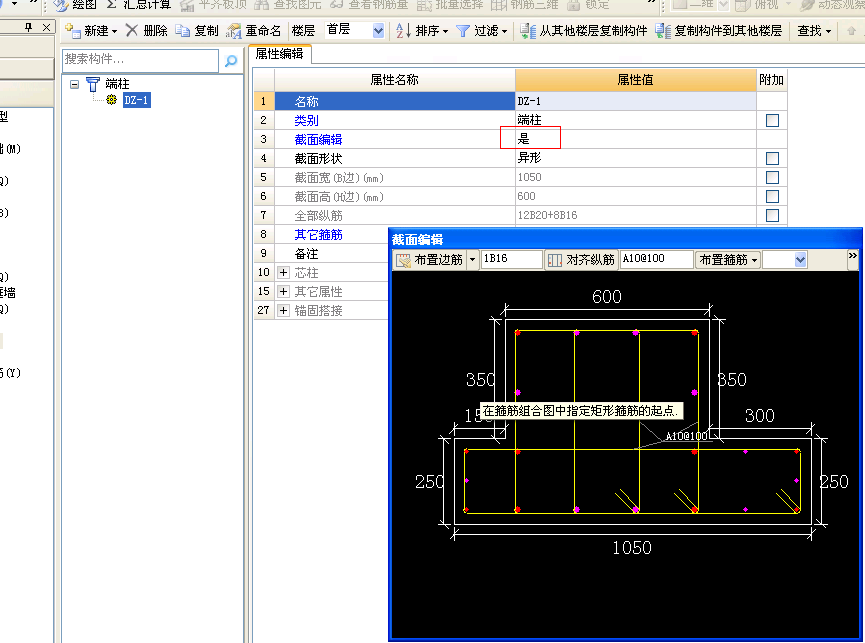Click the 类别 property link

point(306,120)
